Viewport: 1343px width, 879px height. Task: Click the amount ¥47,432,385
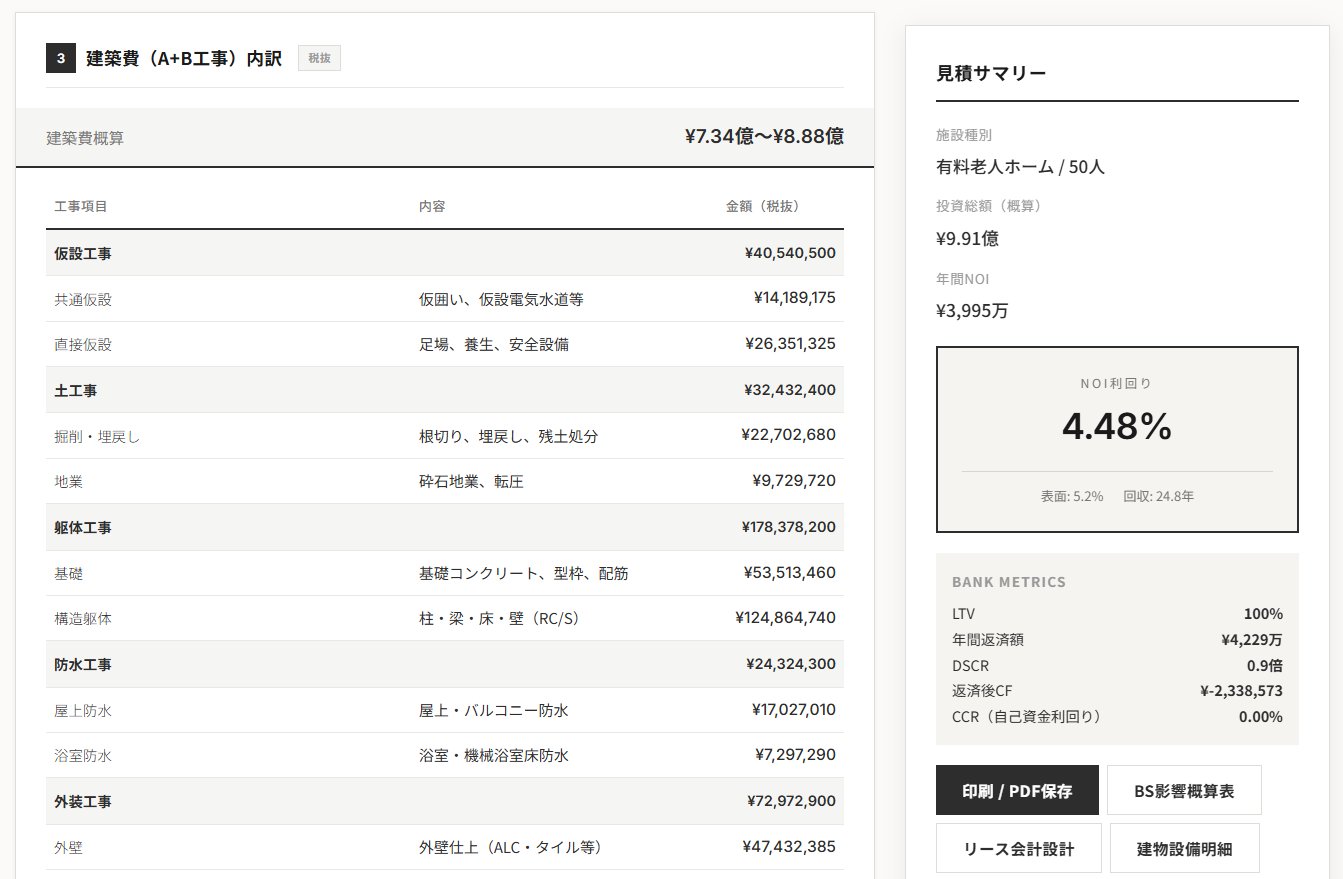coord(789,846)
